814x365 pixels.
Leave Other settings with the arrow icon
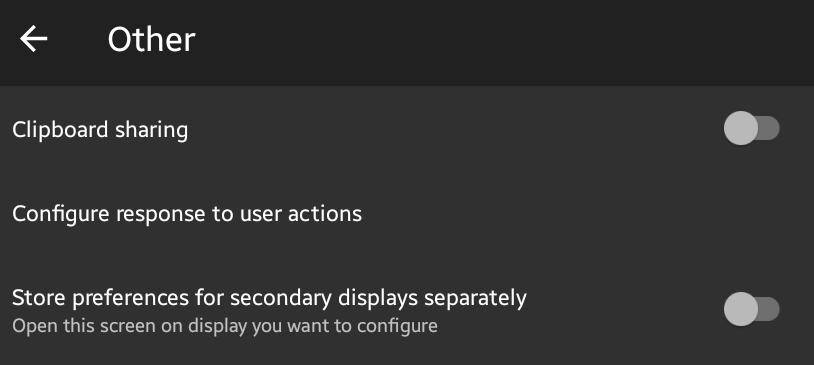pyautogui.click(x=34, y=39)
